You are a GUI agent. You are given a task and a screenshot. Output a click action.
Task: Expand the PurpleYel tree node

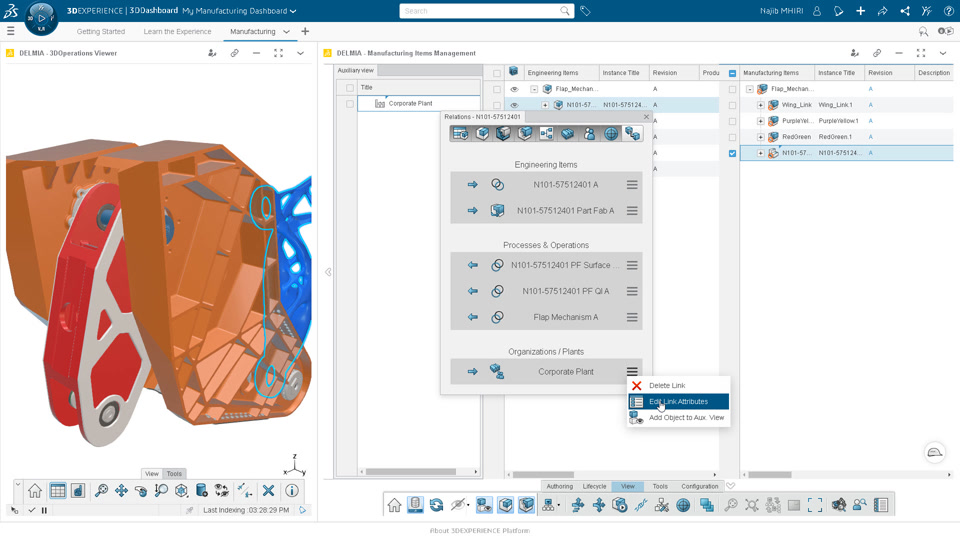760,121
